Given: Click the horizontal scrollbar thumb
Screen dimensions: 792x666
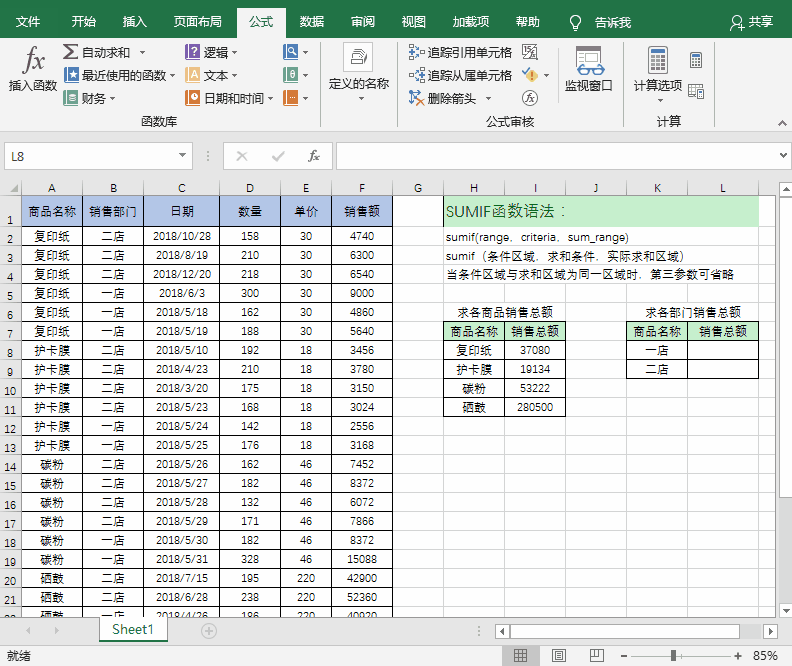Looking at the screenshot, I should click(x=625, y=631).
